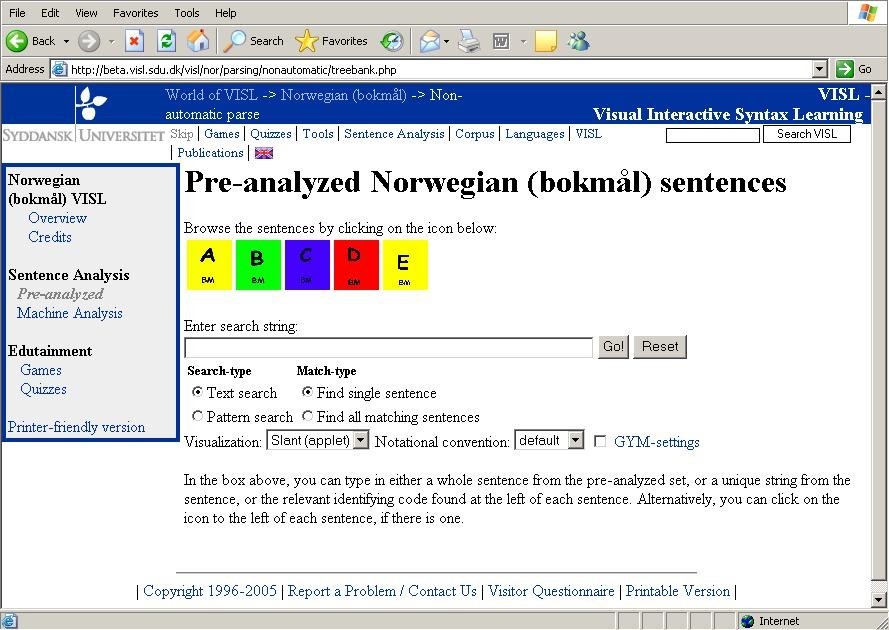The height and width of the screenshot is (630, 889).
Task: Open the Tools menu in menu bar
Action: pyautogui.click(x=186, y=13)
